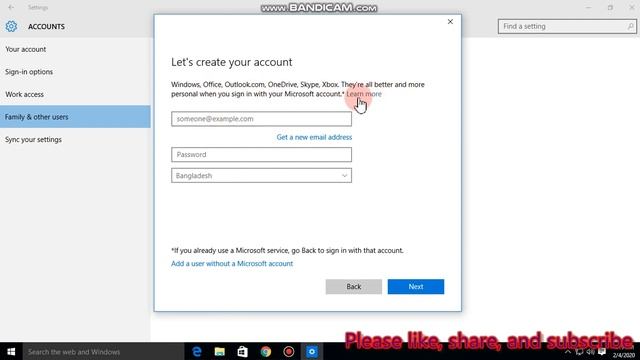Click the Accounts gear icon
The height and width of the screenshot is (360, 640).
point(11,27)
